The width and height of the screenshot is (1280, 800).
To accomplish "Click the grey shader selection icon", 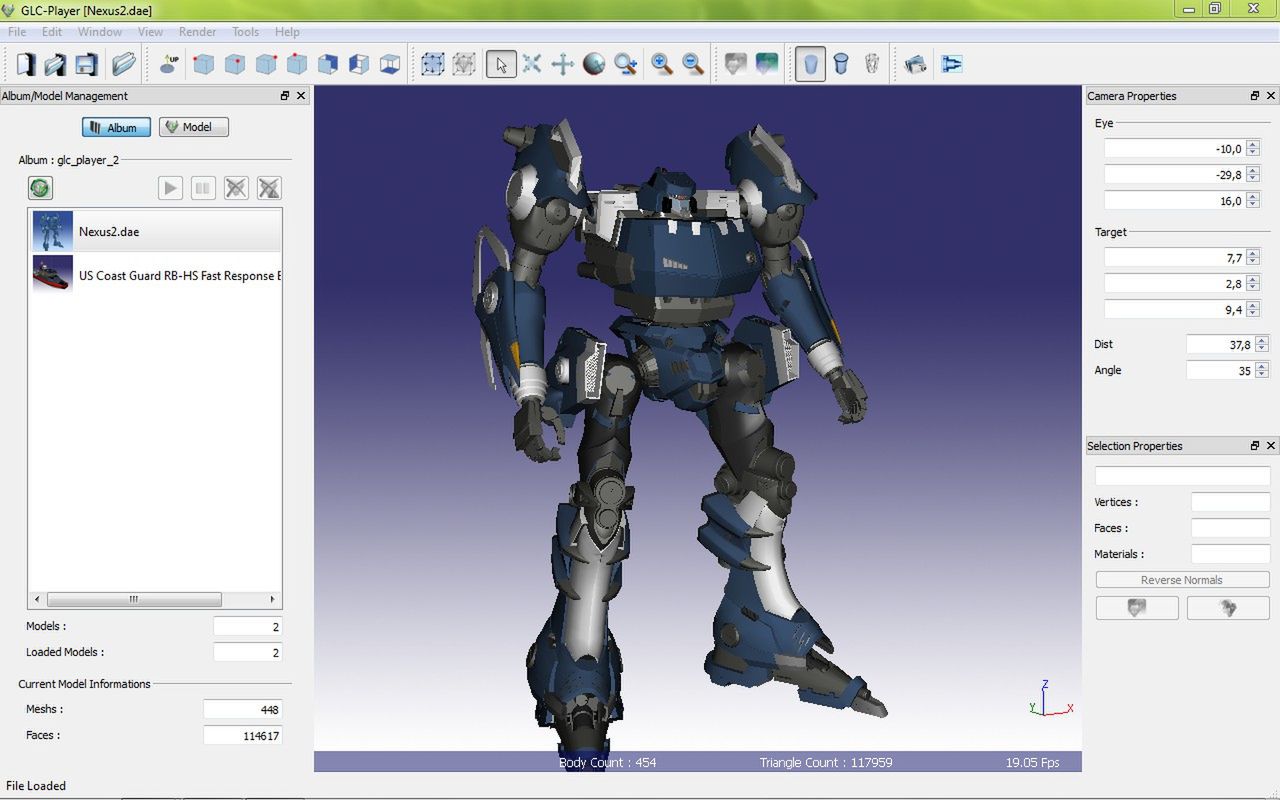I will tap(735, 64).
